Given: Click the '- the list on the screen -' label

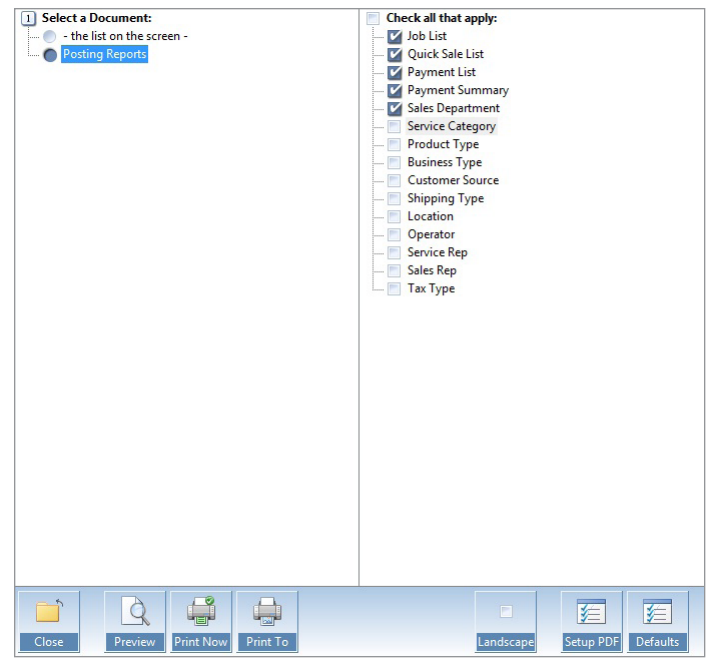Looking at the screenshot, I should pyautogui.click(x=125, y=36).
